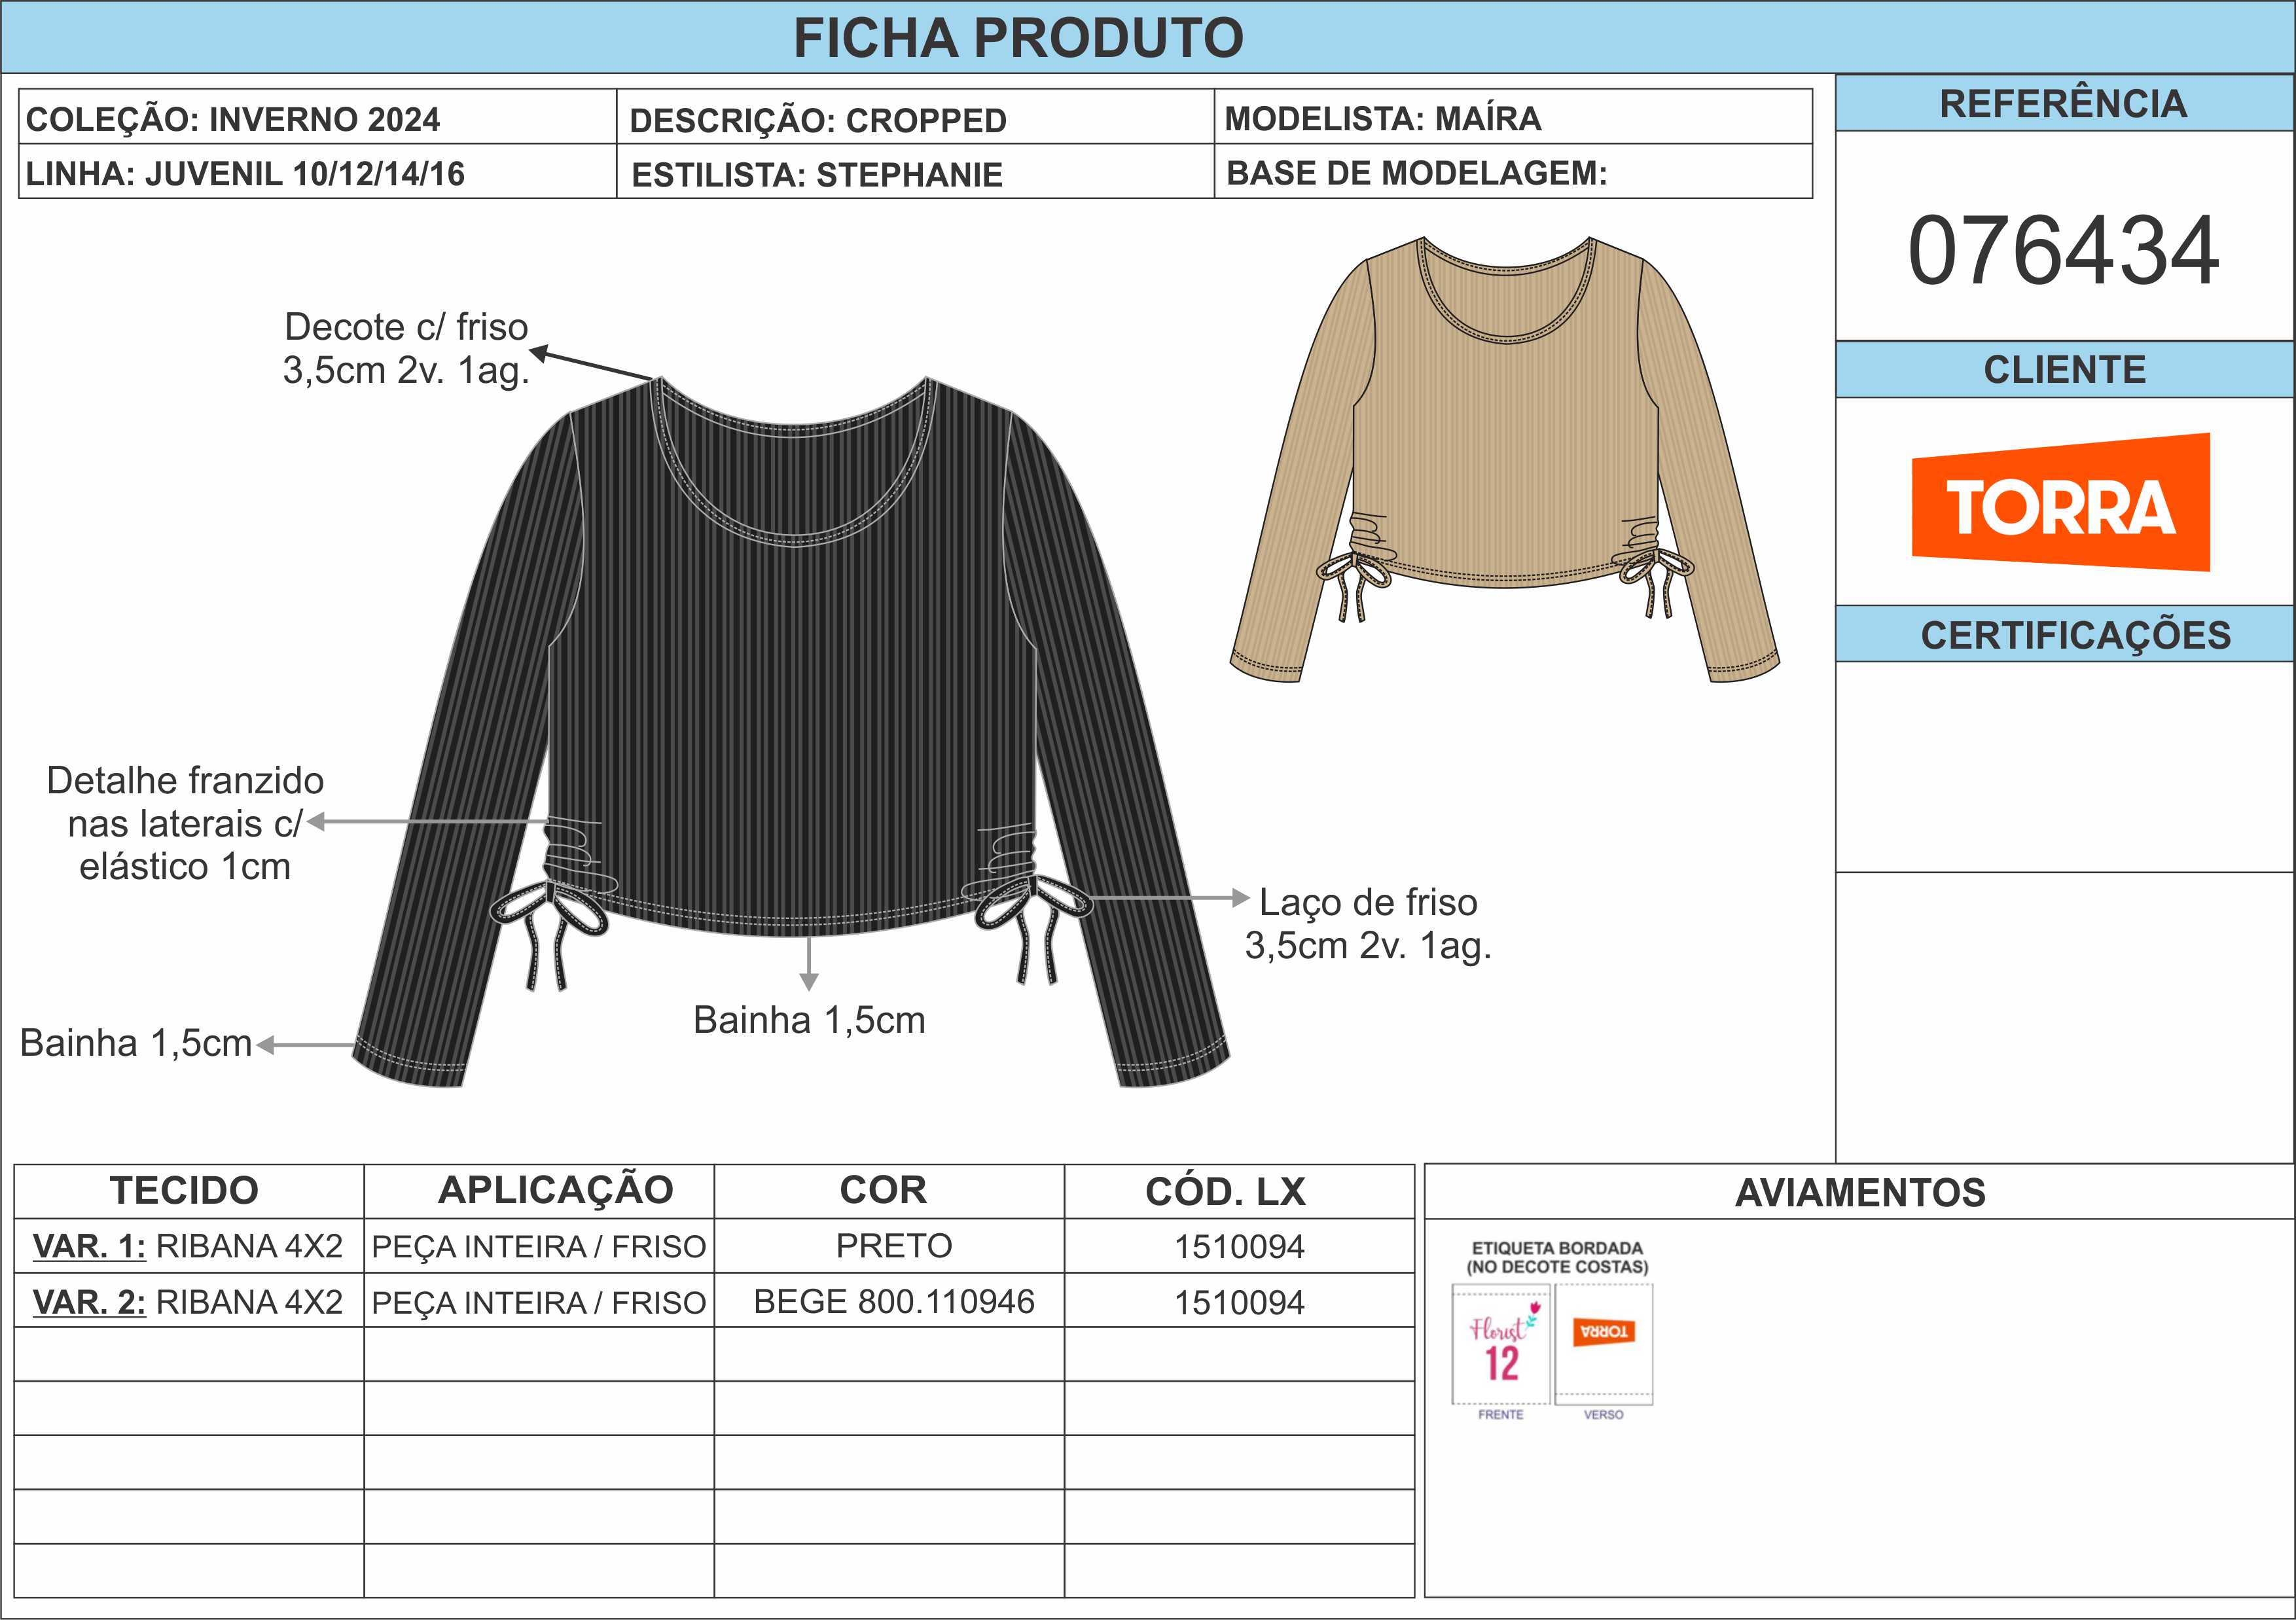2296x1620 pixels.
Task: Click the reference number 076434
Action: pos(2063,250)
